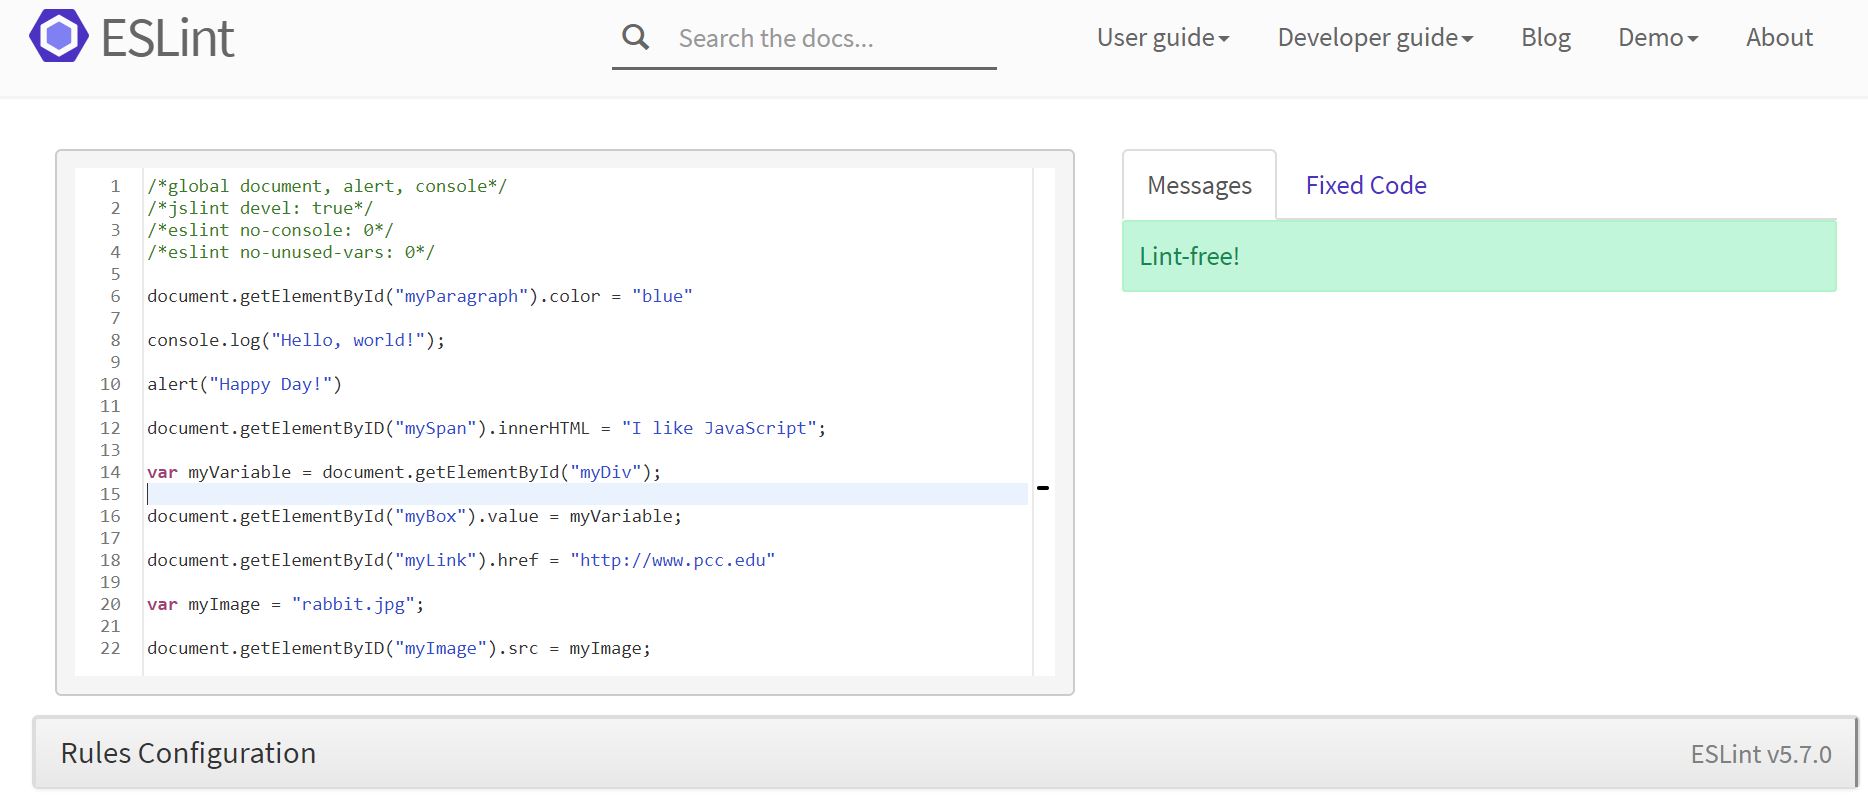Open the Demo dropdown menu
The height and width of the screenshot is (795, 1868).
[x=1657, y=38]
